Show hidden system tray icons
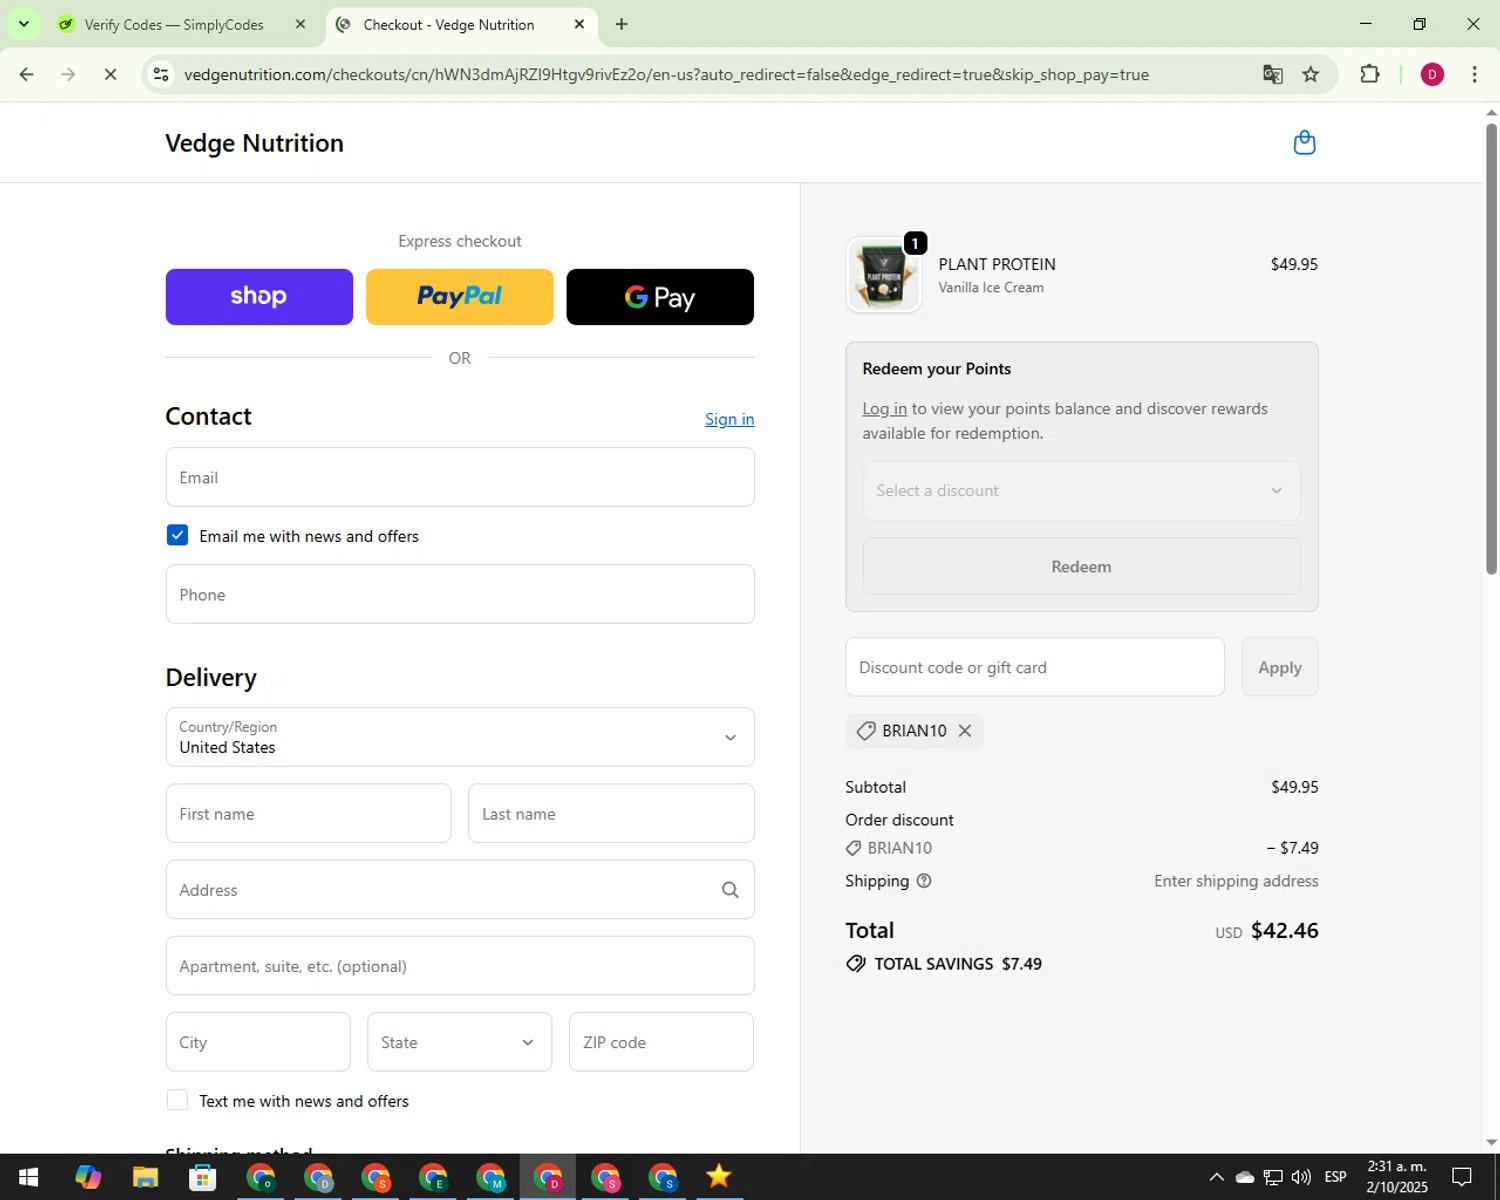 click(1216, 1177)
